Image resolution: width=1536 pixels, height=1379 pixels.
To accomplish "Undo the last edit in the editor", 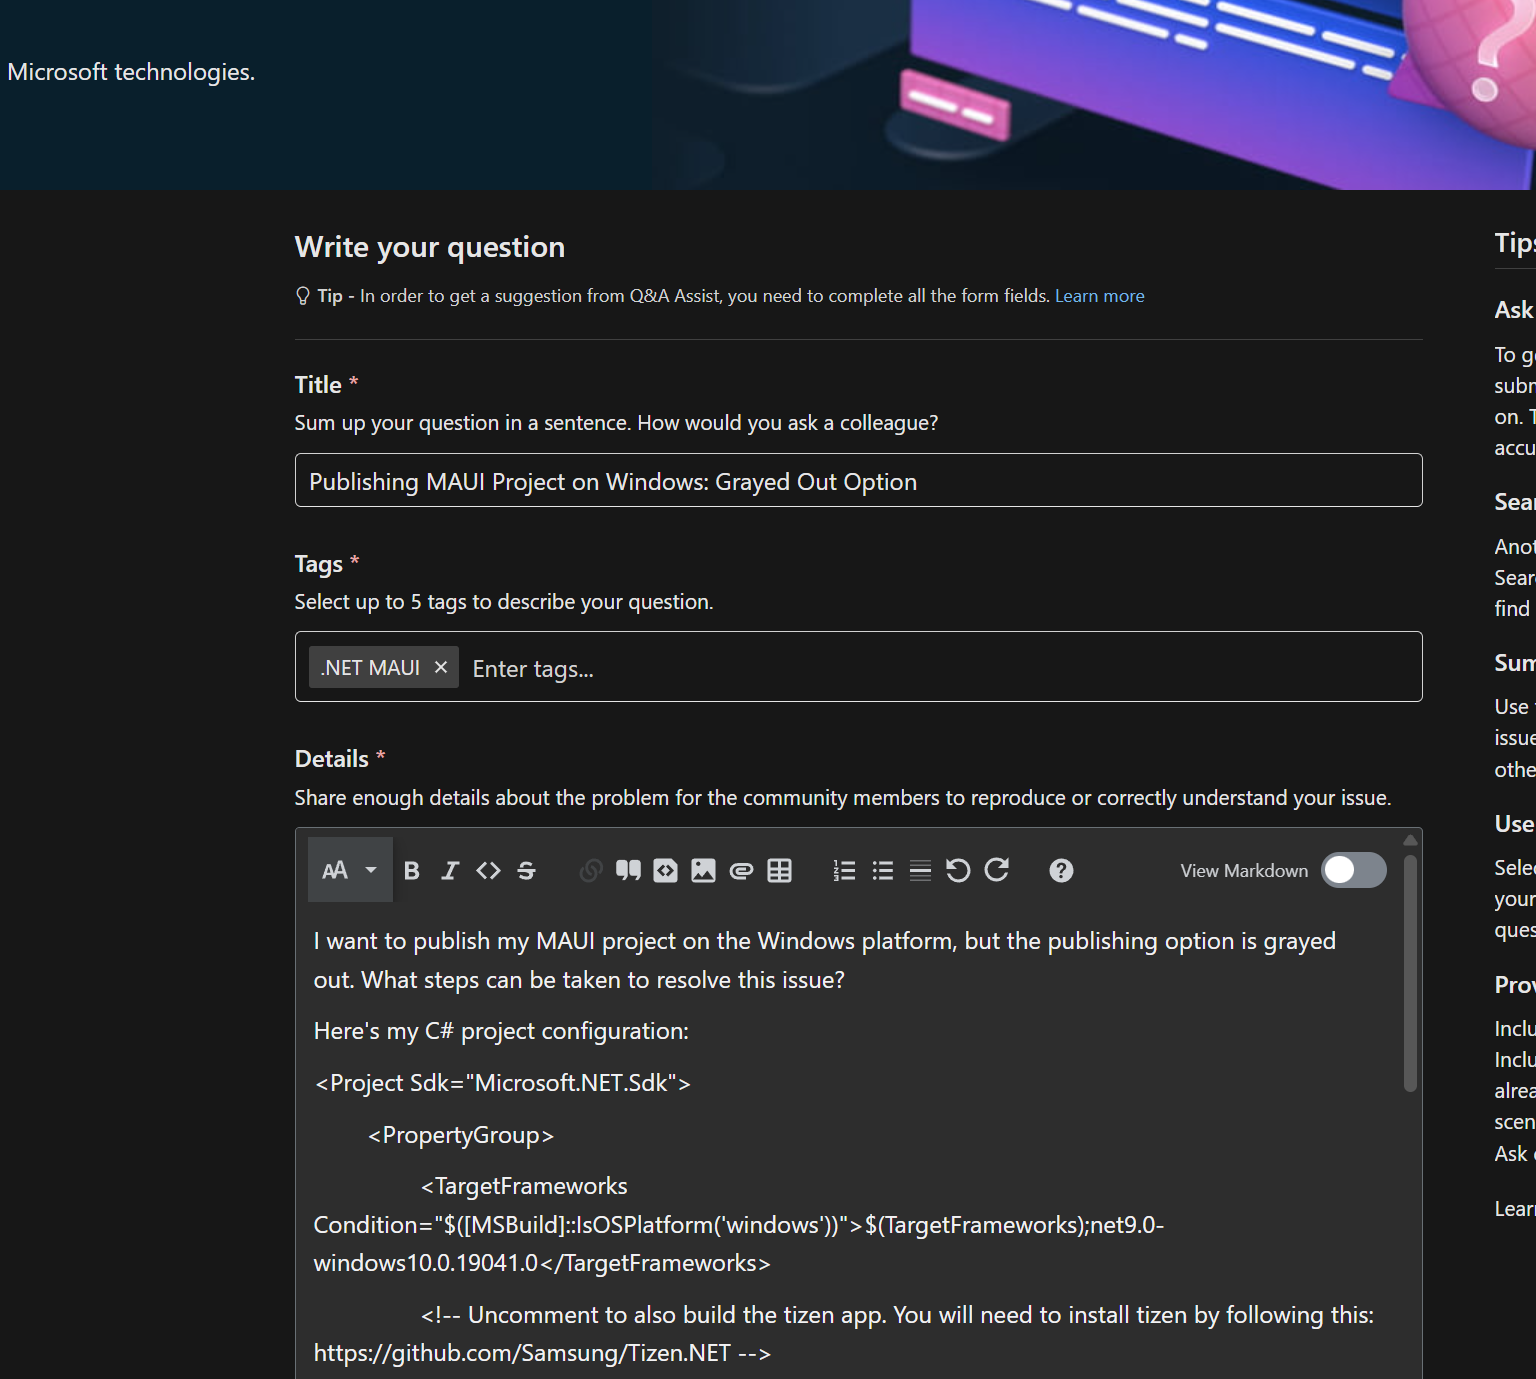I will [x=958, y=871].
